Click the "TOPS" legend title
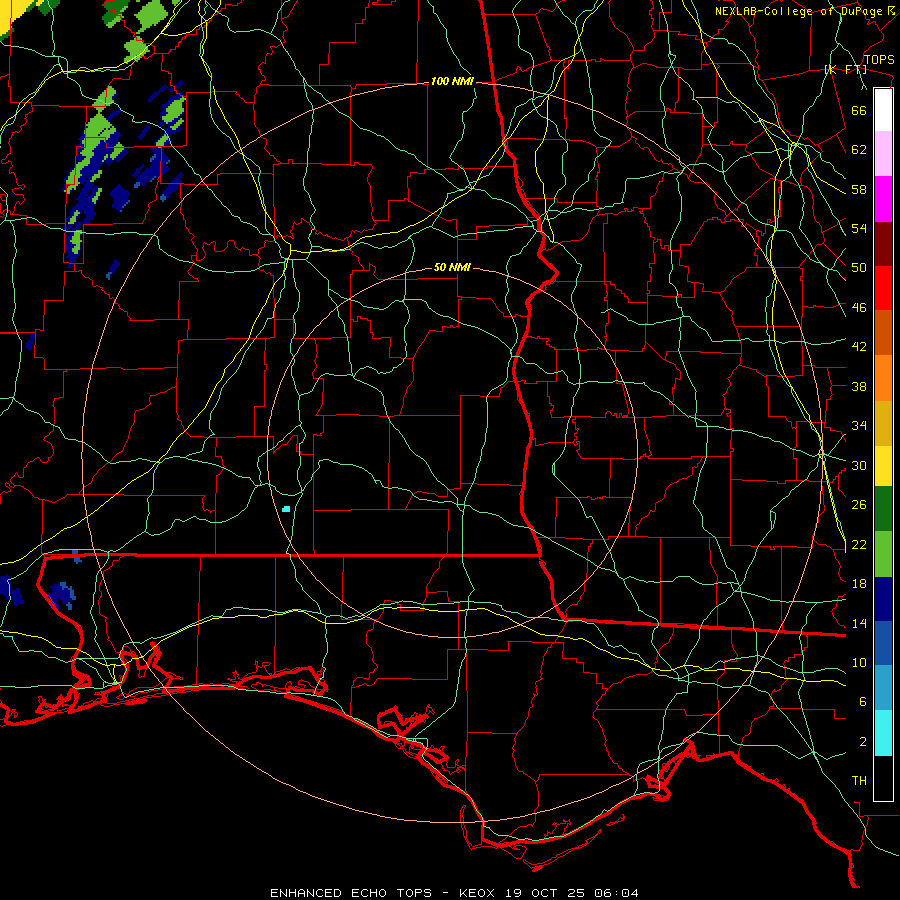 pos(879,60)
